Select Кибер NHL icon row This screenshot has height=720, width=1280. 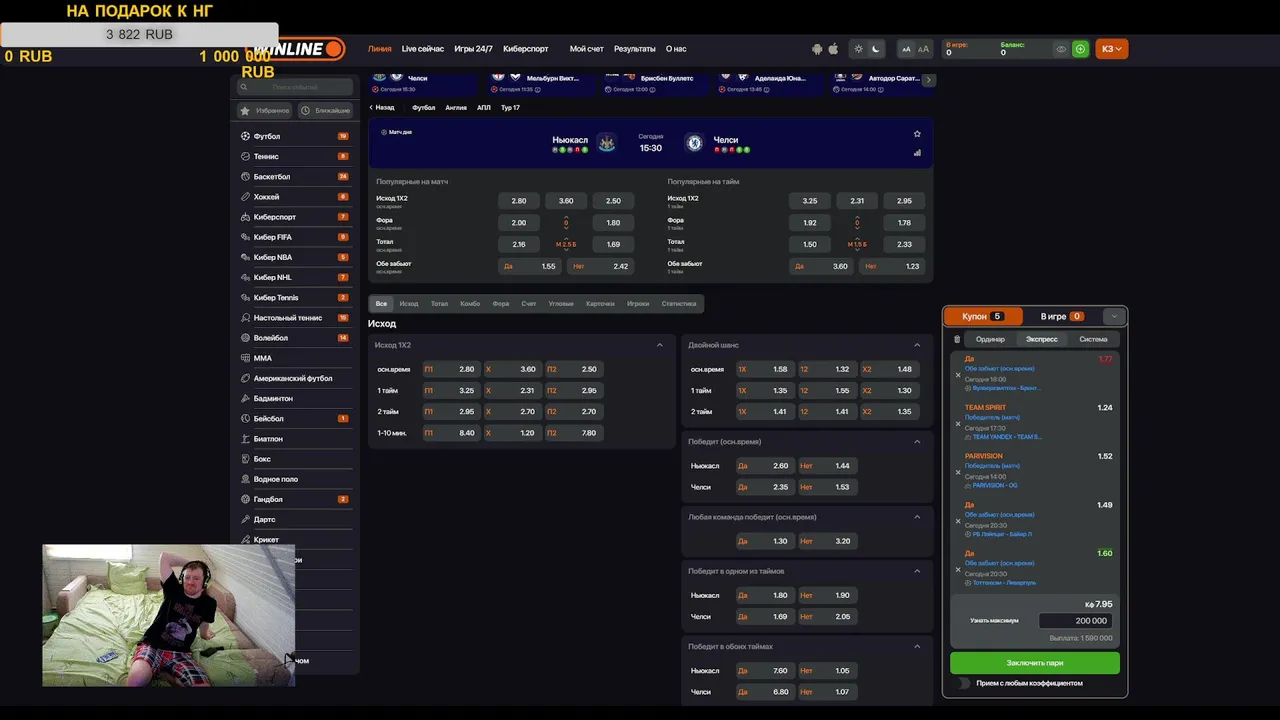pos(295,277)
